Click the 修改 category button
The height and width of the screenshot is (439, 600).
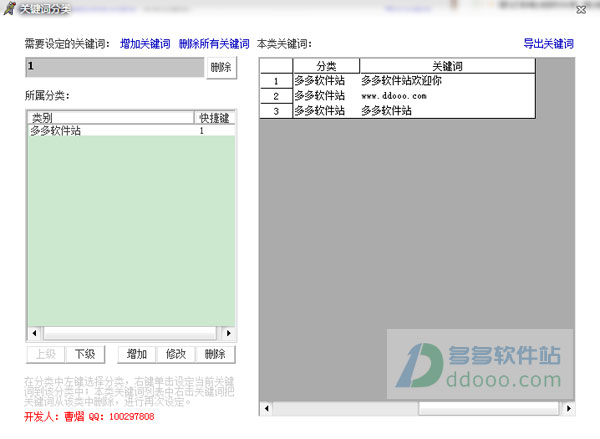(x=176, y=354)
